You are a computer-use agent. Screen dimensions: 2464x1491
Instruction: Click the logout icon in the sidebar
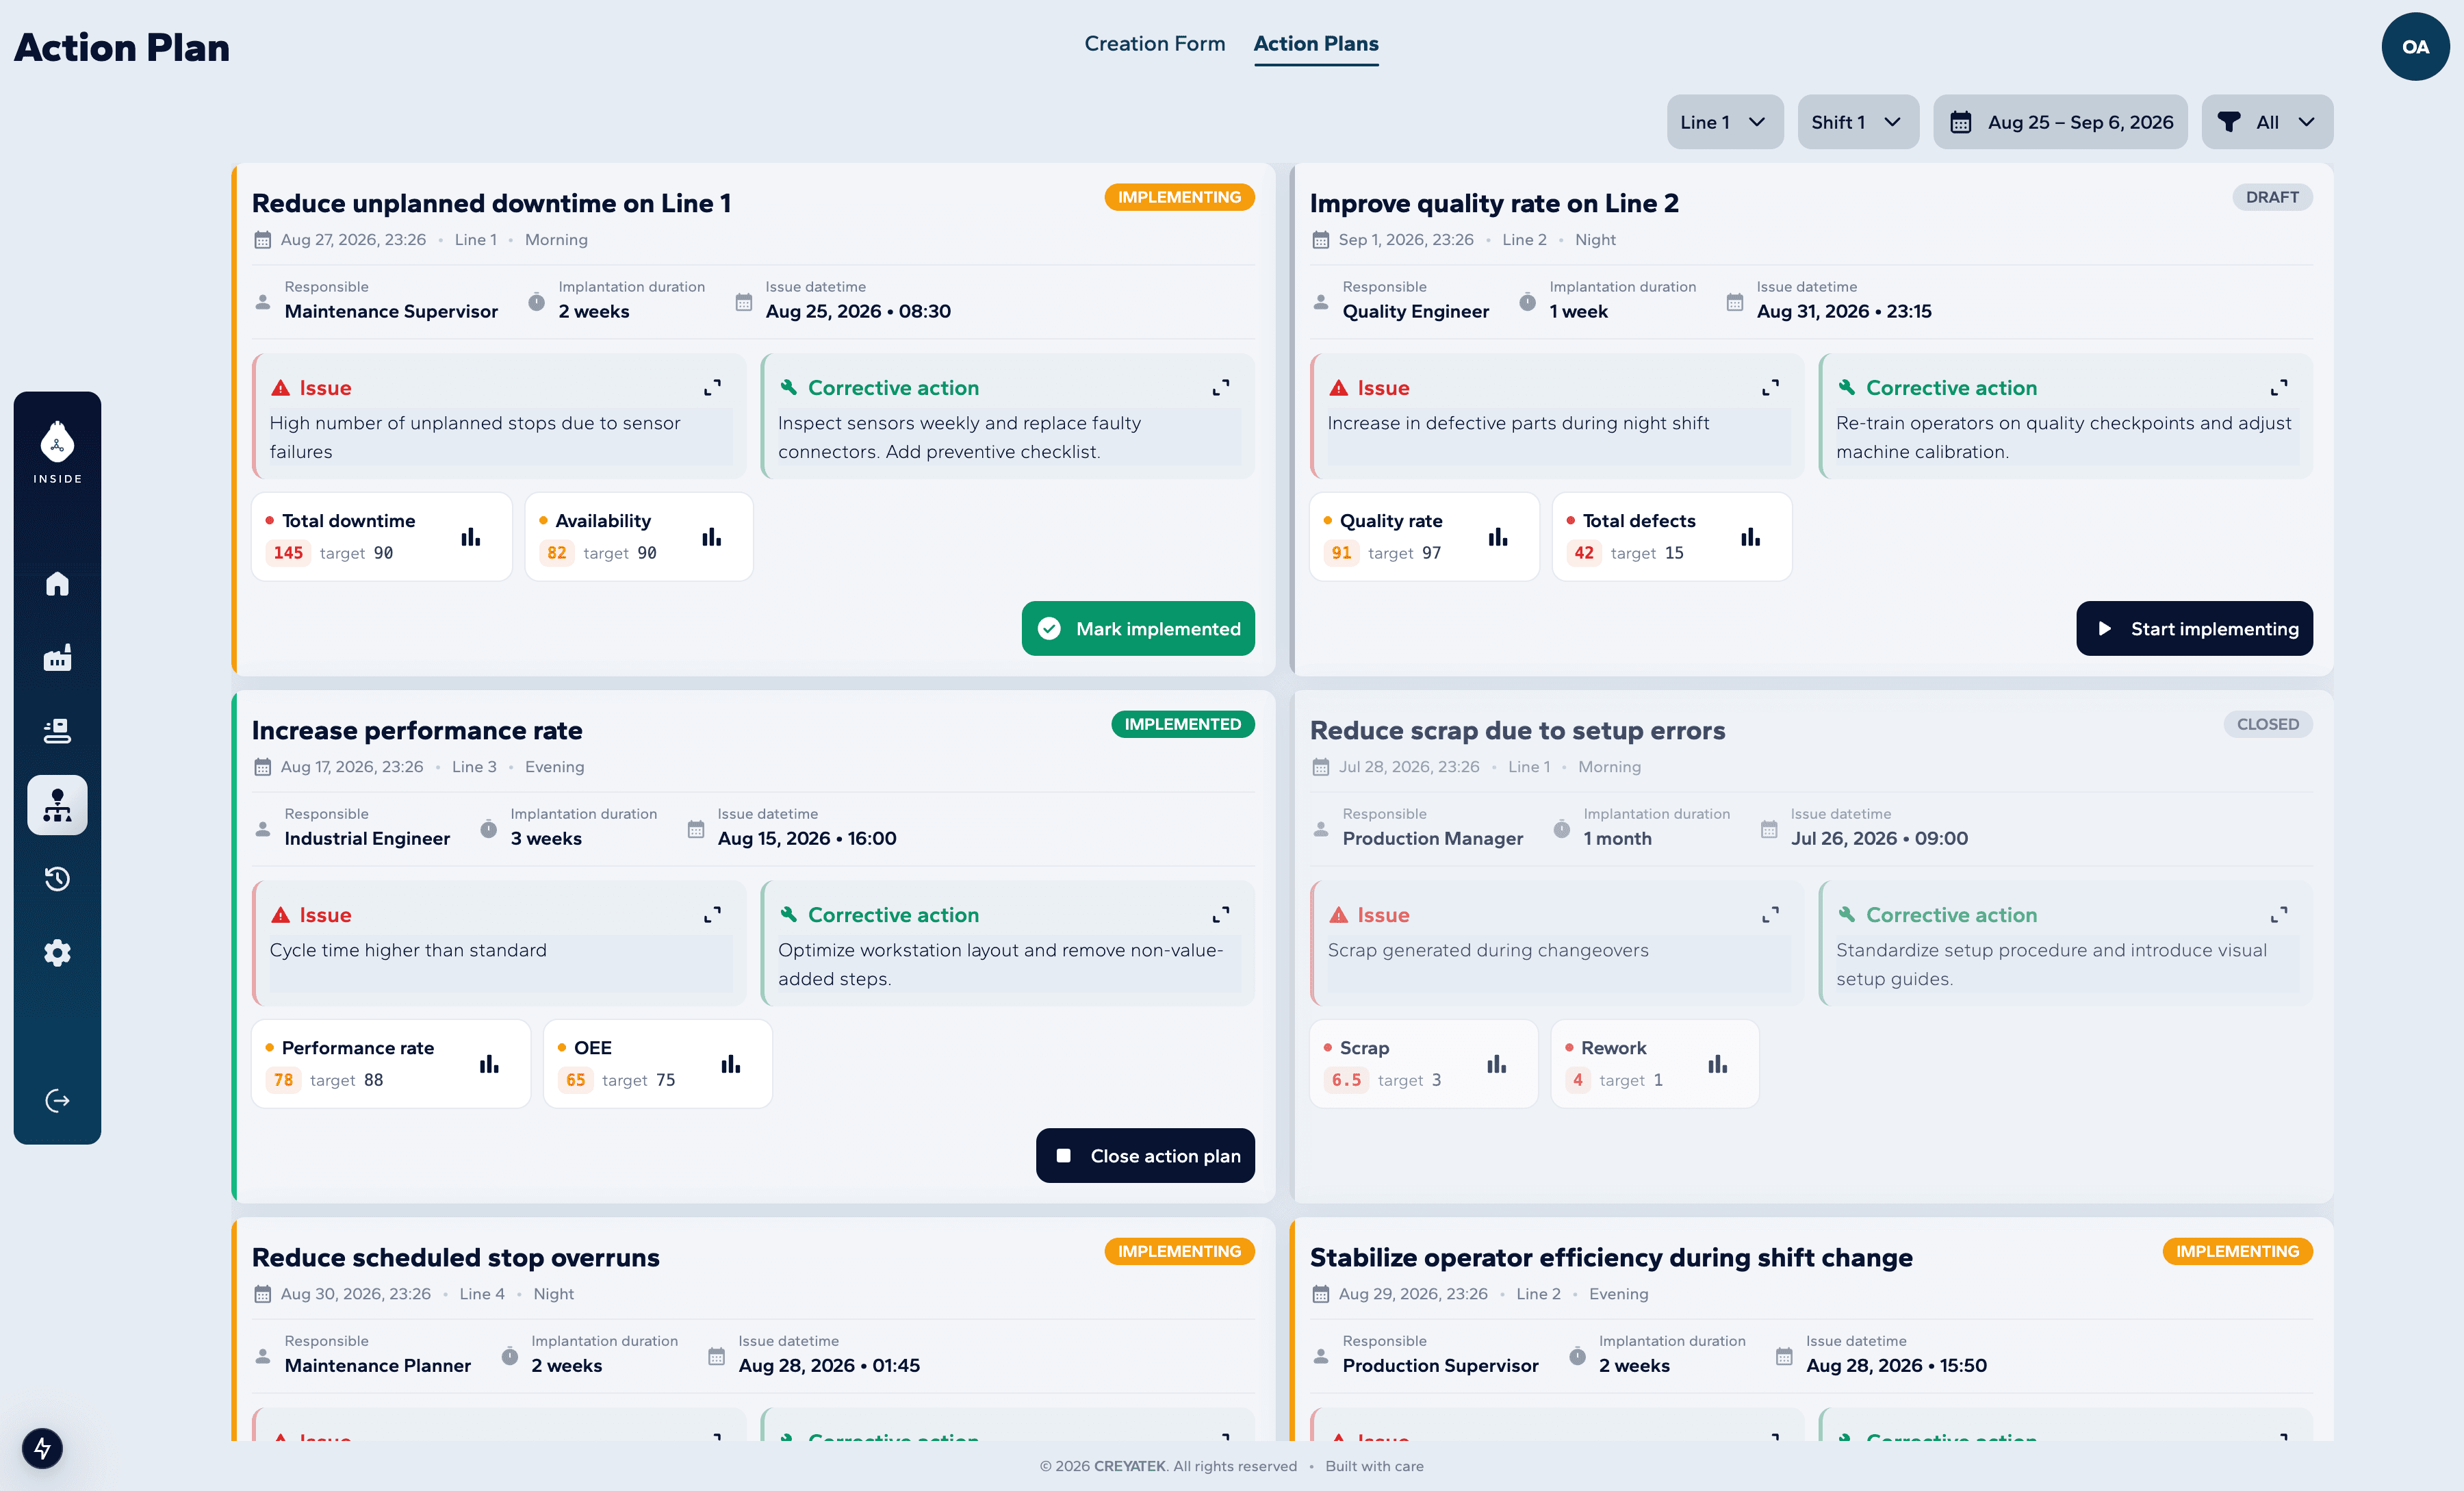(x=57, y=1100)
